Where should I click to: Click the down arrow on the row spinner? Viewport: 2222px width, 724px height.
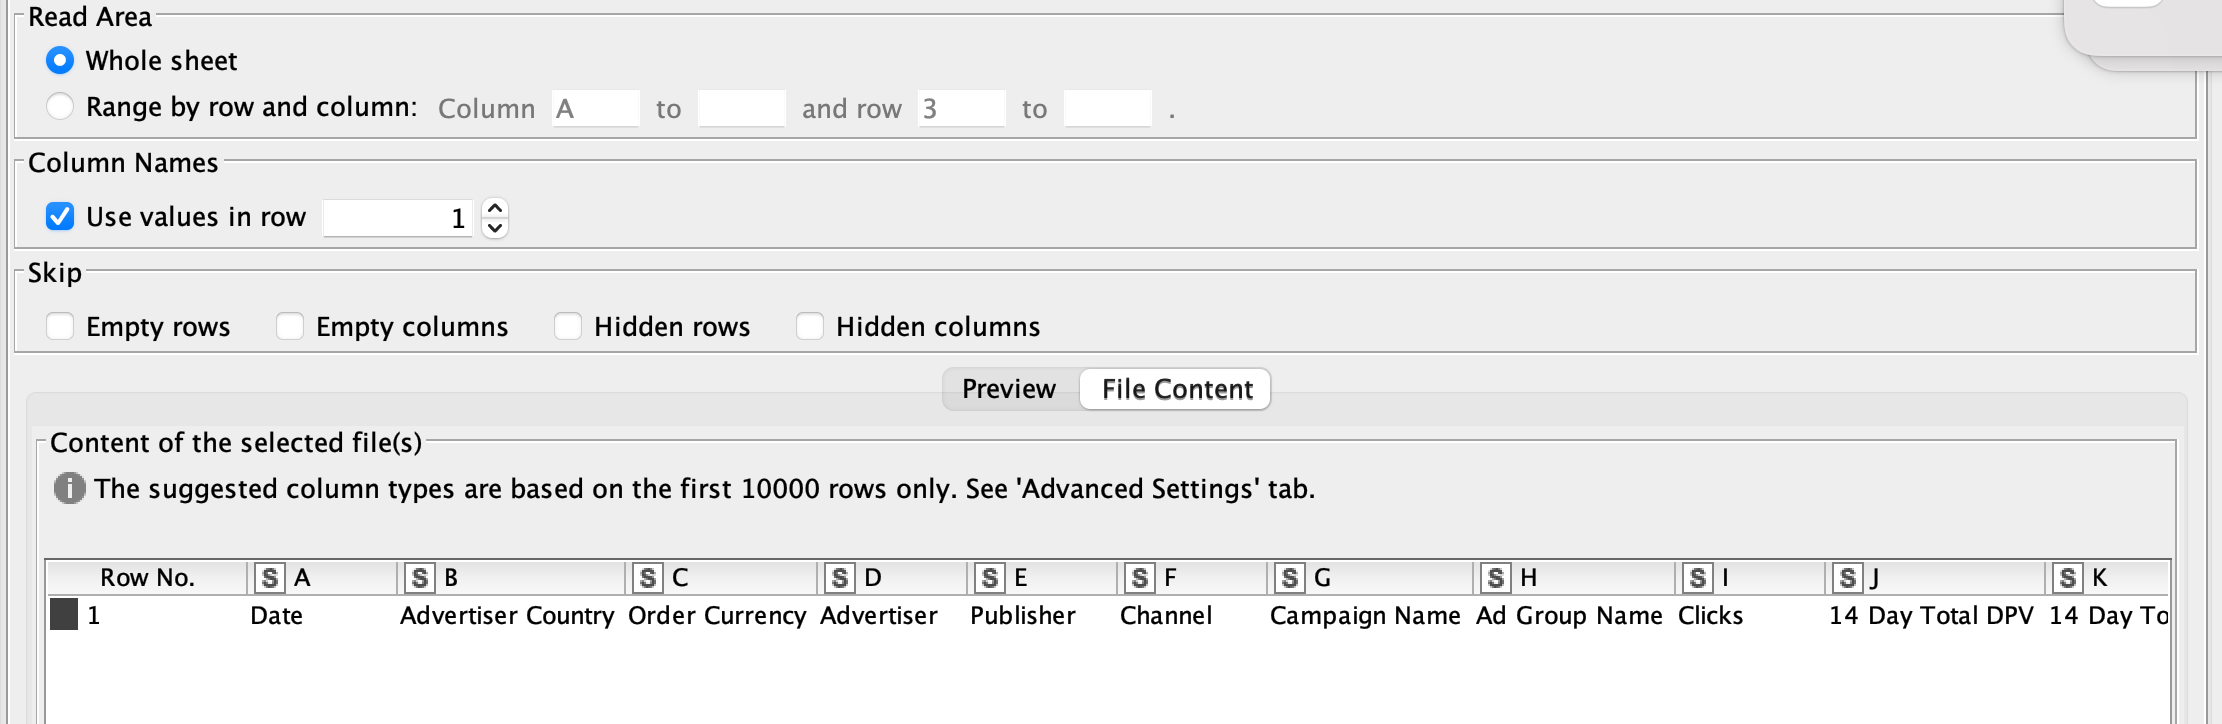[x=494, y=228]
